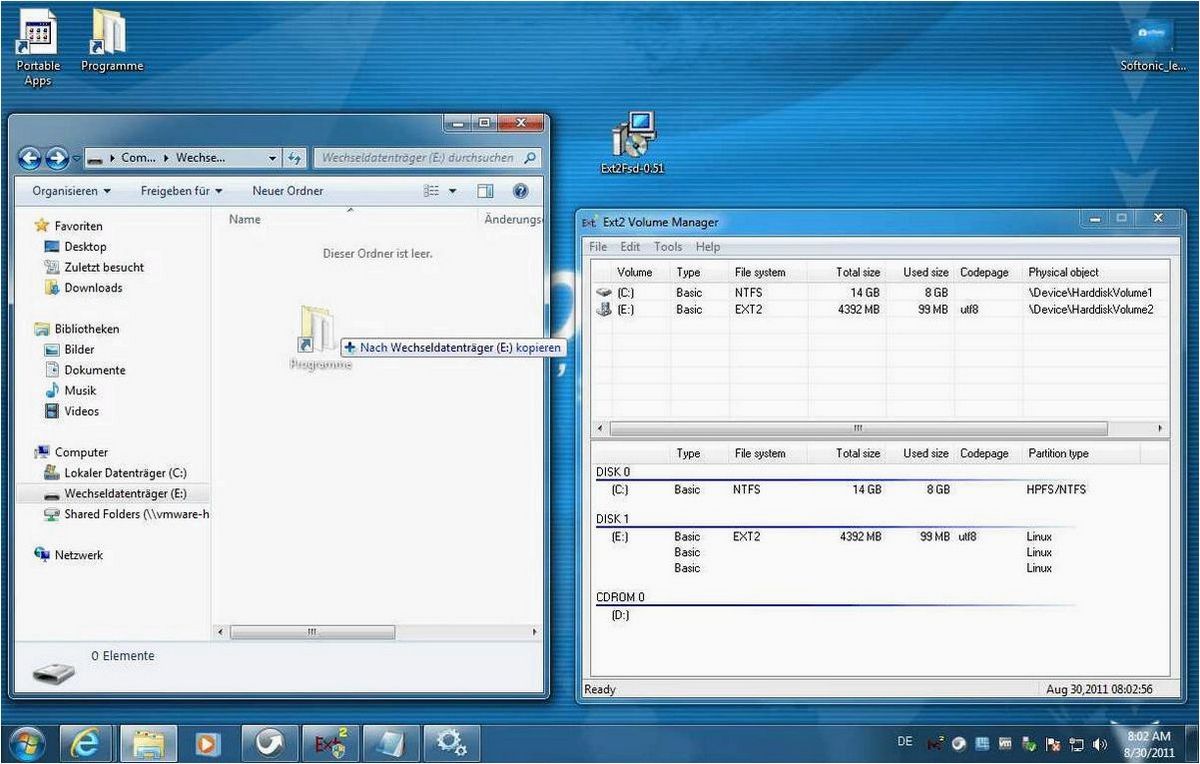Screen dimensions: 1200x764
Task: Click the white swirl-arrow taskbar app icon
Action: point(270,743)
